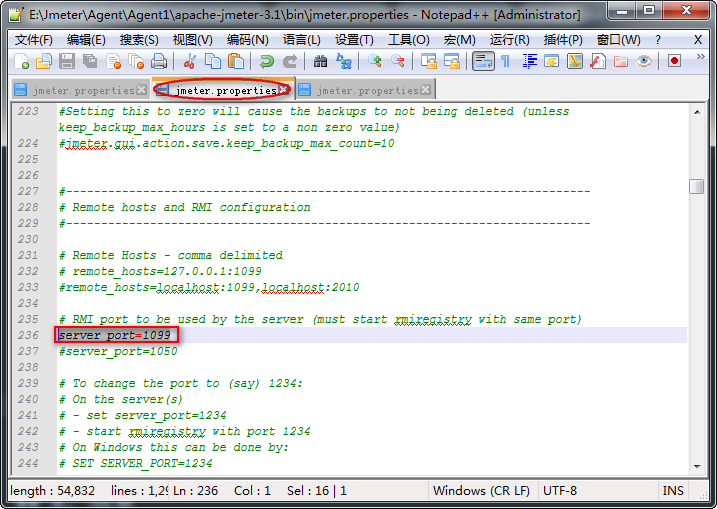Viewport: 717px width, 509px height.
Task: Copy the selection with the Copy icon
Action: pyautogui.click(x=213, y=61)
